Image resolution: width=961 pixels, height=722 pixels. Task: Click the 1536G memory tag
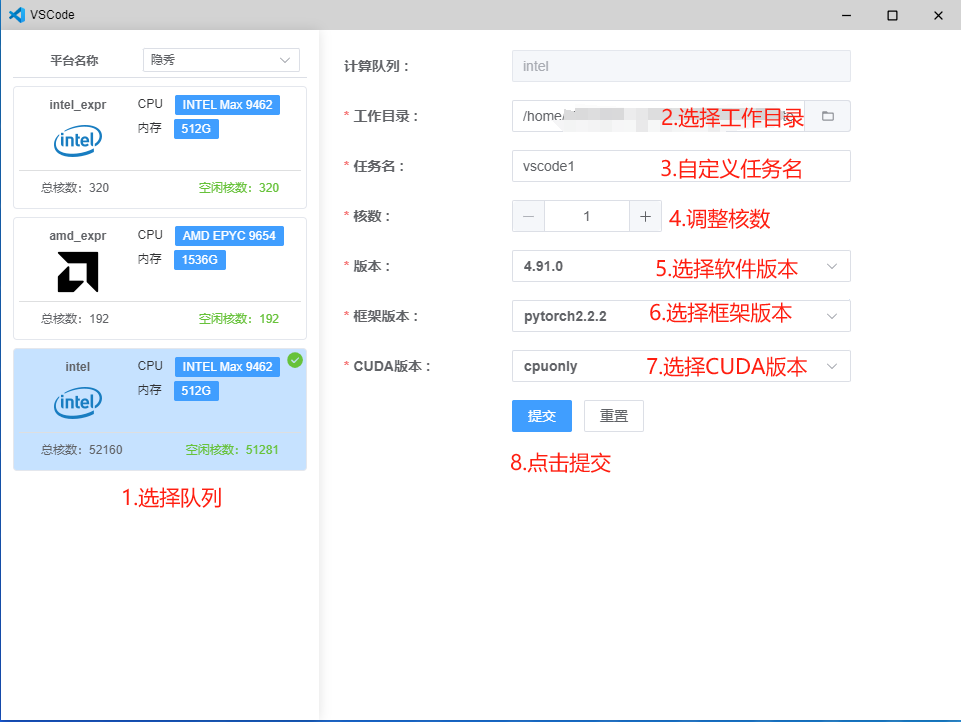click(200, 260)
